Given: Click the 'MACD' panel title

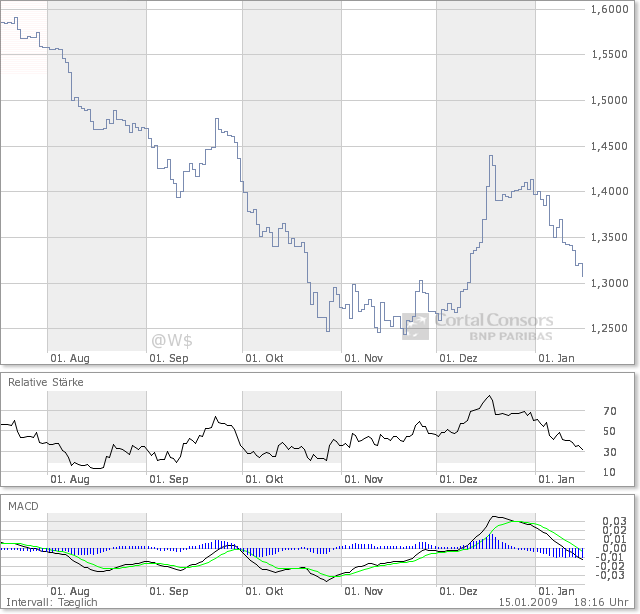Looking at the screenshot, I should pos(23,506).
